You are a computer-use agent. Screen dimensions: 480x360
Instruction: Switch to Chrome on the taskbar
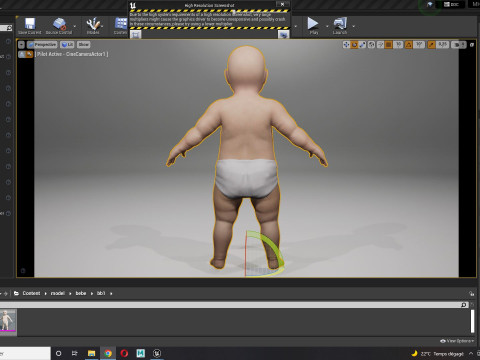coord(108,353)
